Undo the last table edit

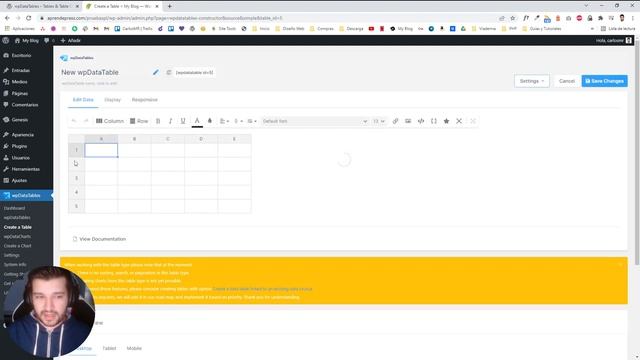(74, 121)
